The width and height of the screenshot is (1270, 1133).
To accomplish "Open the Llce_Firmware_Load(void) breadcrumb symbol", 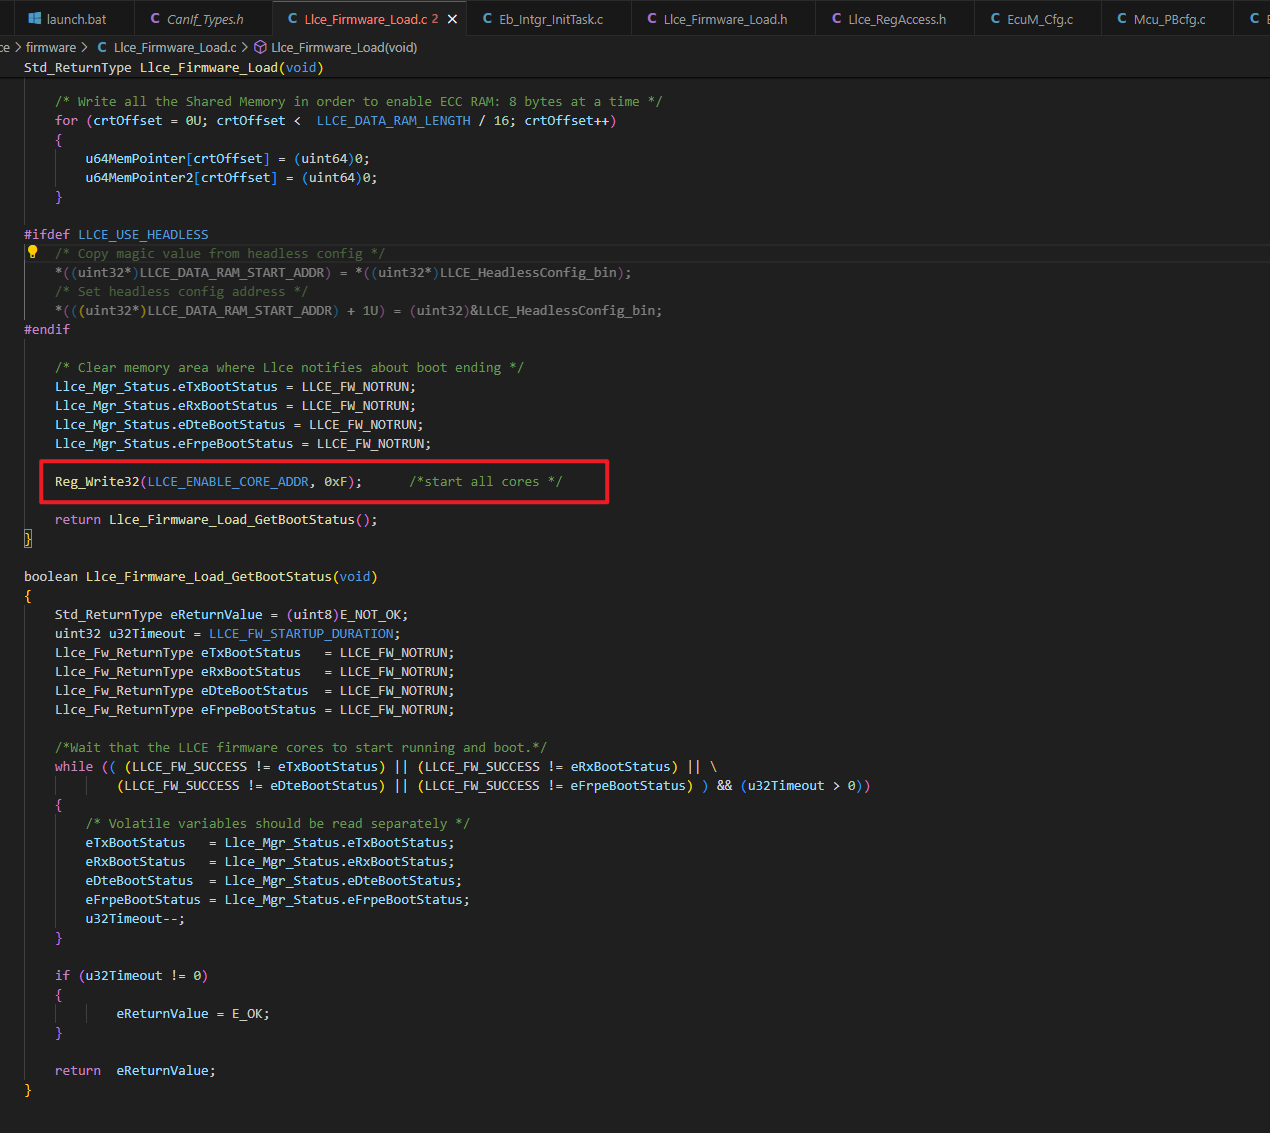I will pos(335,47).
